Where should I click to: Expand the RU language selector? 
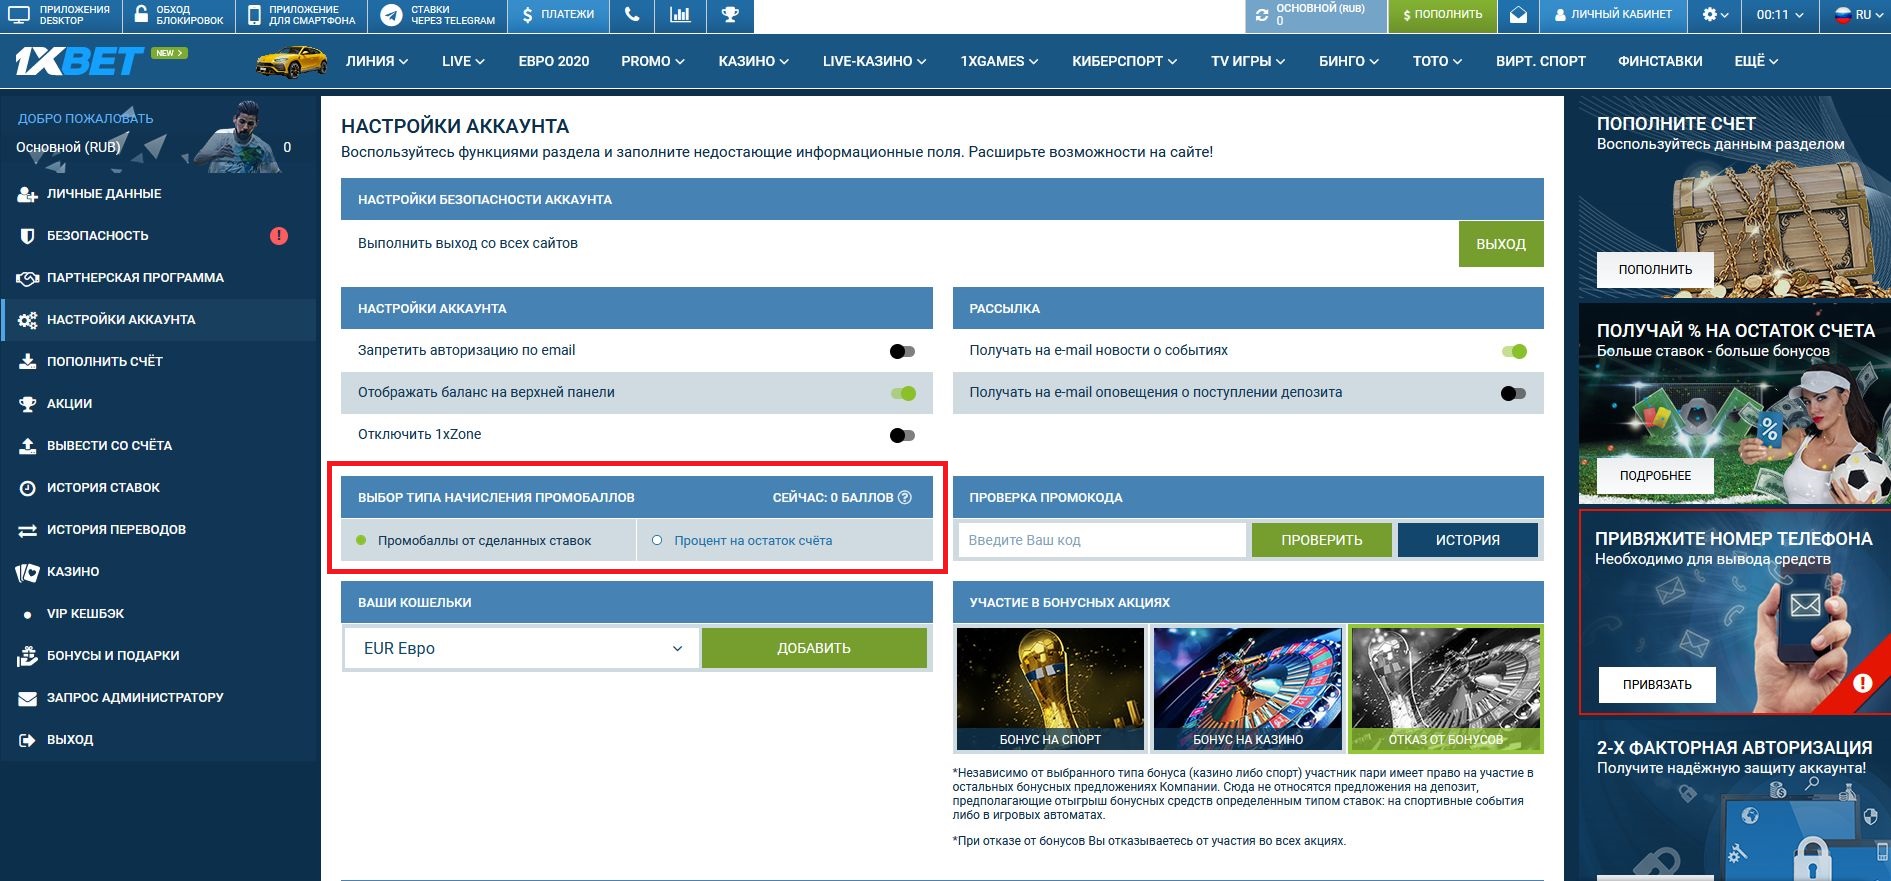(x=1856, y=15)
